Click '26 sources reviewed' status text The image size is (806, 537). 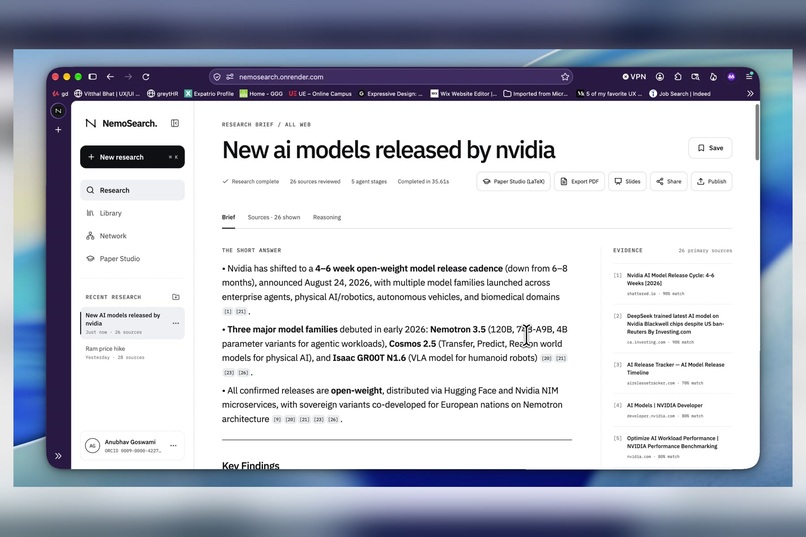tap(315, 181)
